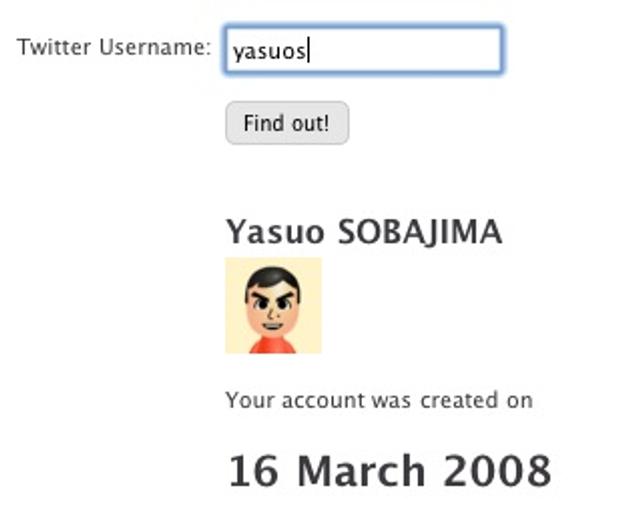Image resolution: width=640 pixels, height=514 pixels.
Task: Click "March" in the creation date
Action: point(364,470)
